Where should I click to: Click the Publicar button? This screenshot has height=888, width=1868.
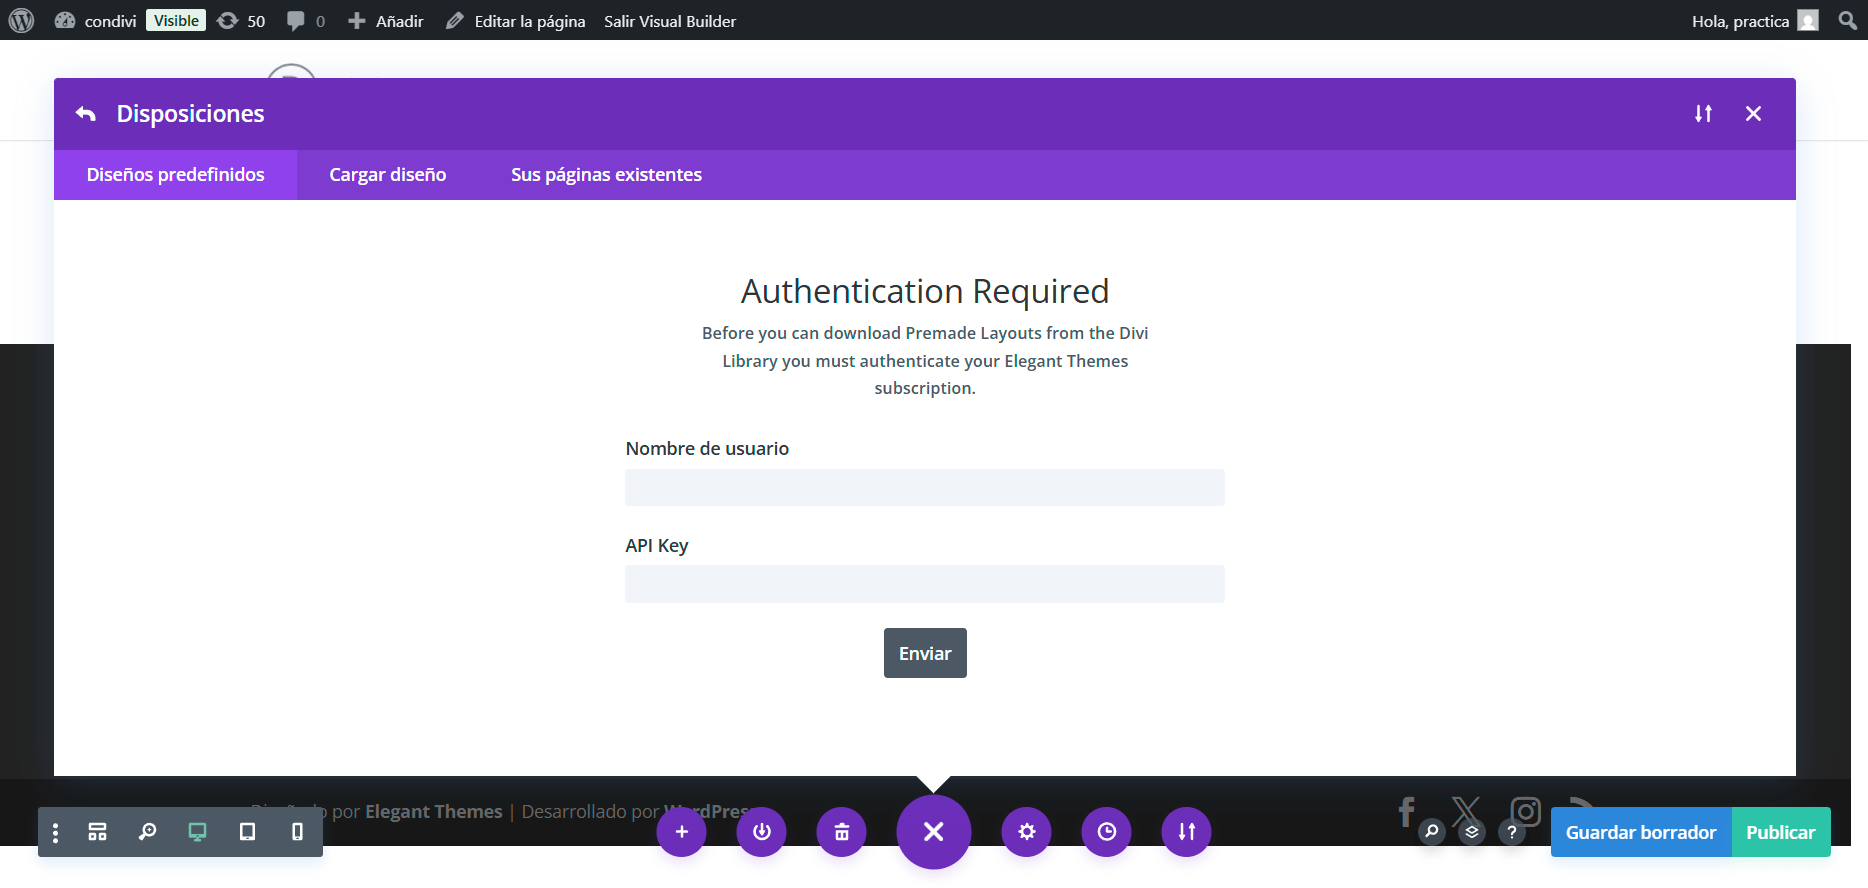(x=1781, y=832)
